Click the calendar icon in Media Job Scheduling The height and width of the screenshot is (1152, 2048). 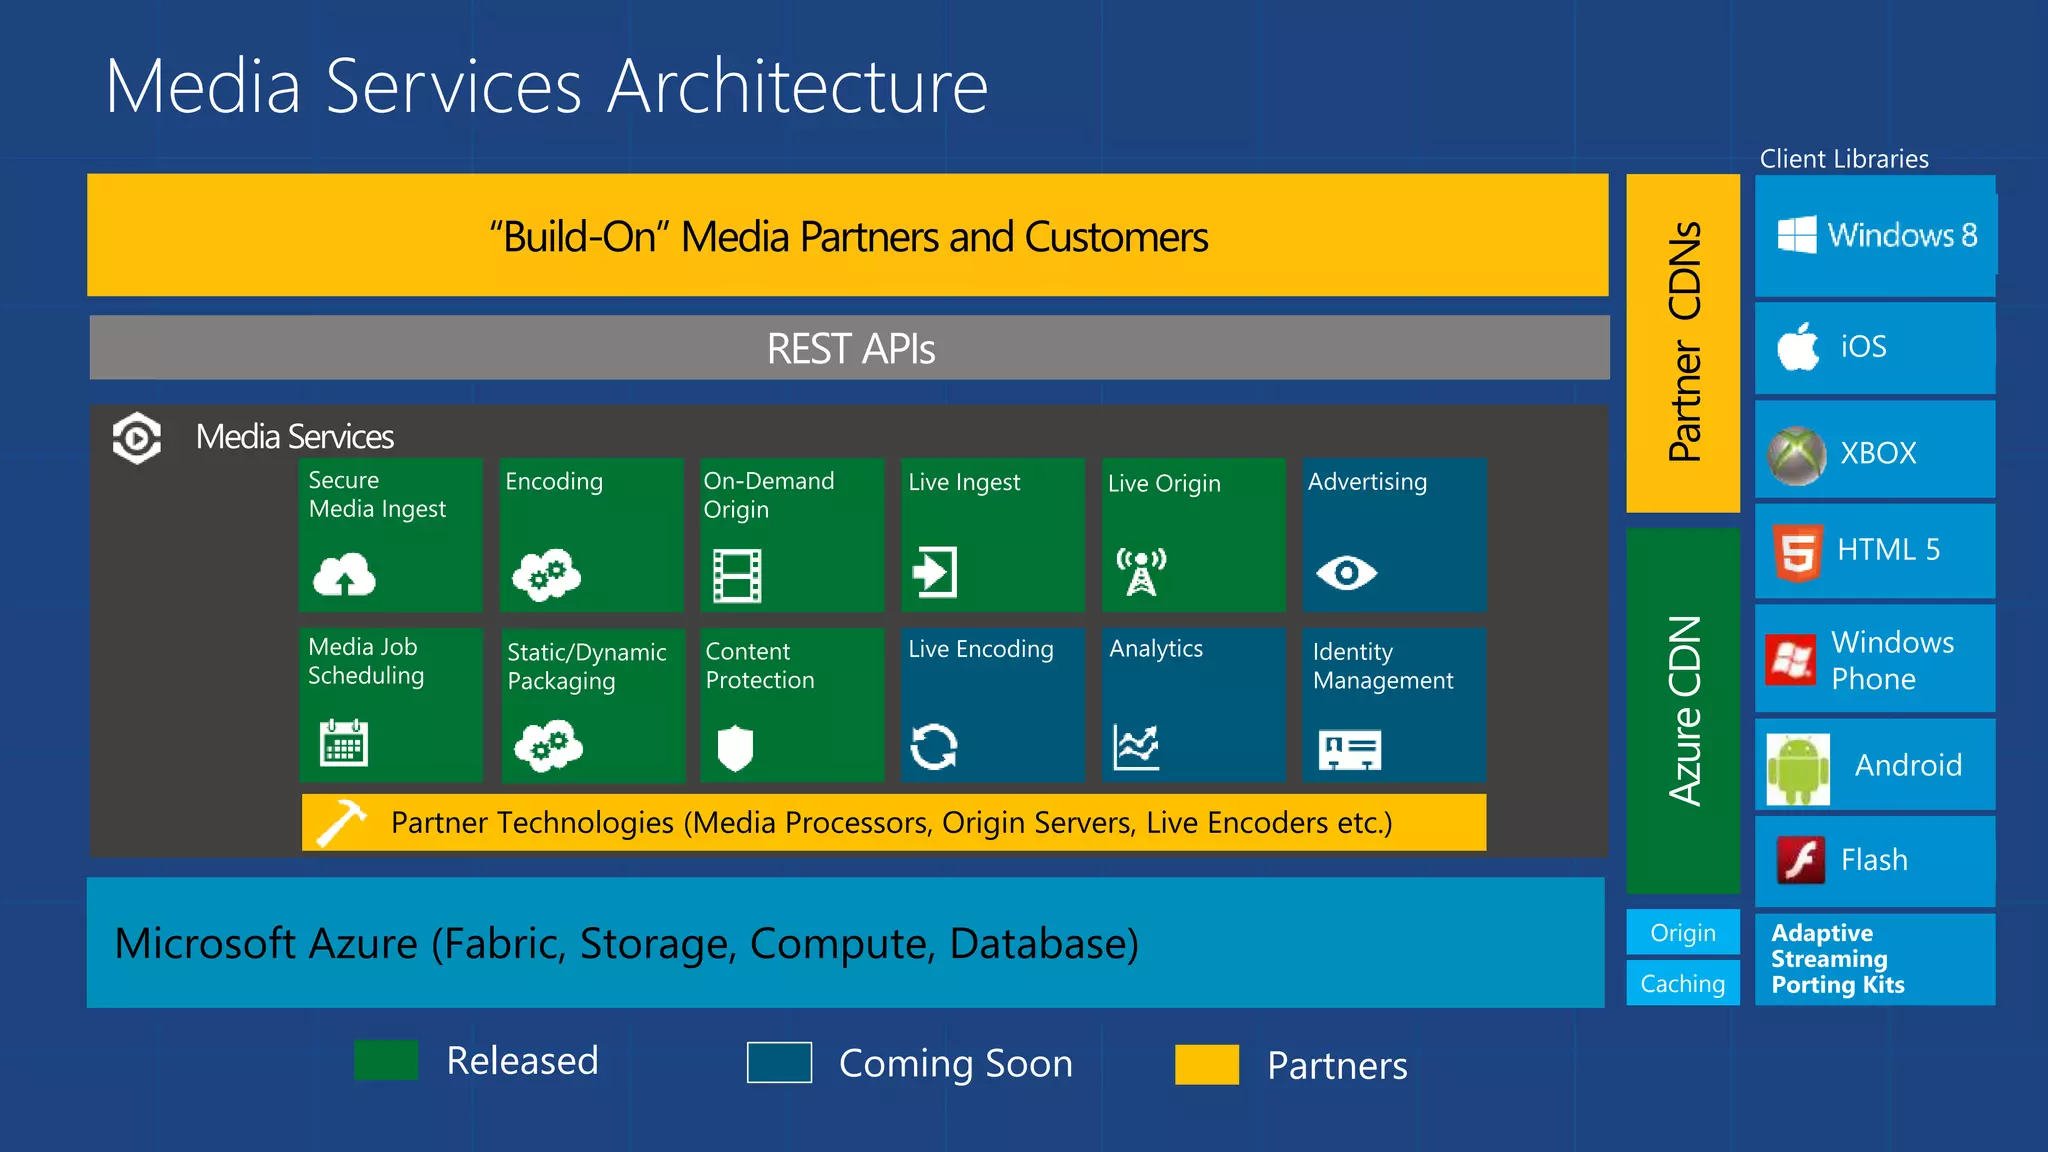click(344, 743)
